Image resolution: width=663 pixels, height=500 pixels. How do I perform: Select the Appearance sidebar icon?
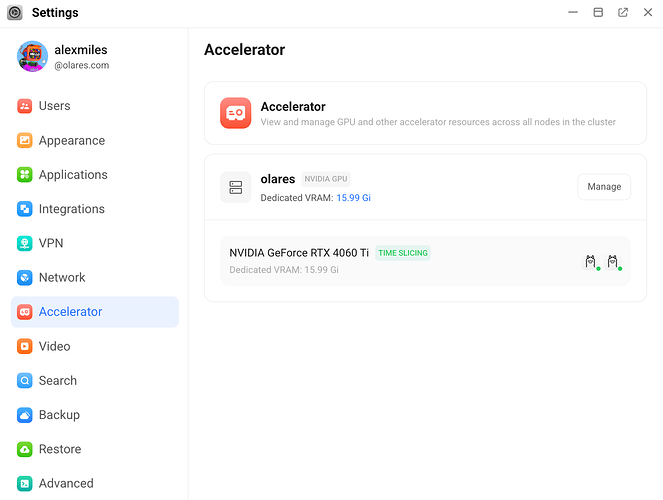pyautogui.click(x=25, y=140)
